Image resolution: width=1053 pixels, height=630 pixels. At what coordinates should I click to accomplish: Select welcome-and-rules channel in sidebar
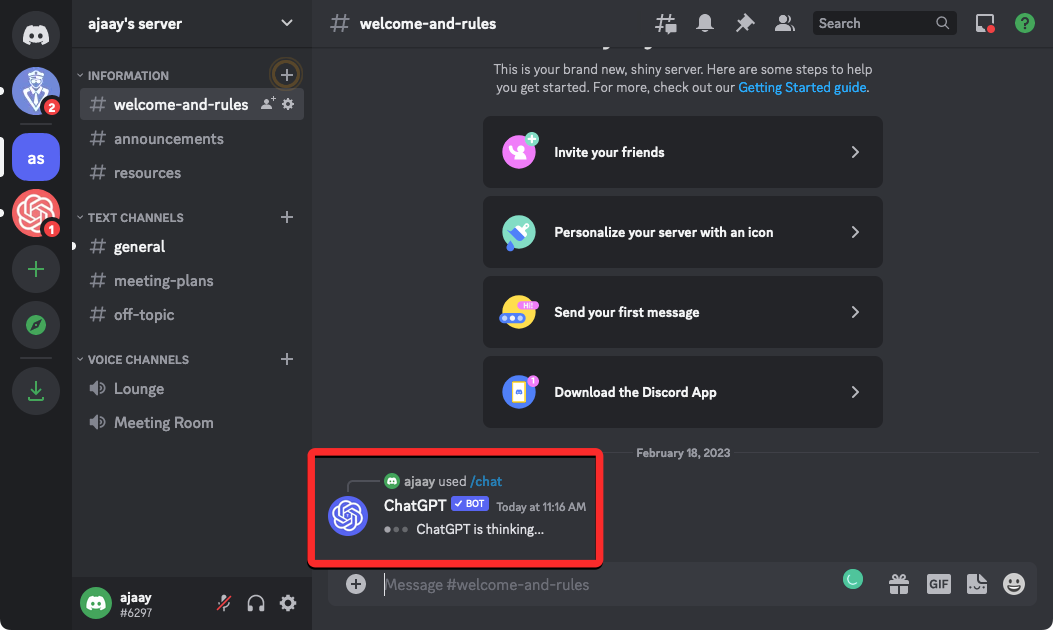click(191, 104)
